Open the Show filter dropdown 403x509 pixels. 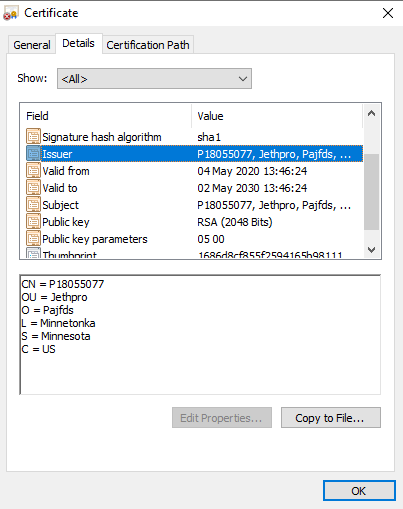[154, 79]
